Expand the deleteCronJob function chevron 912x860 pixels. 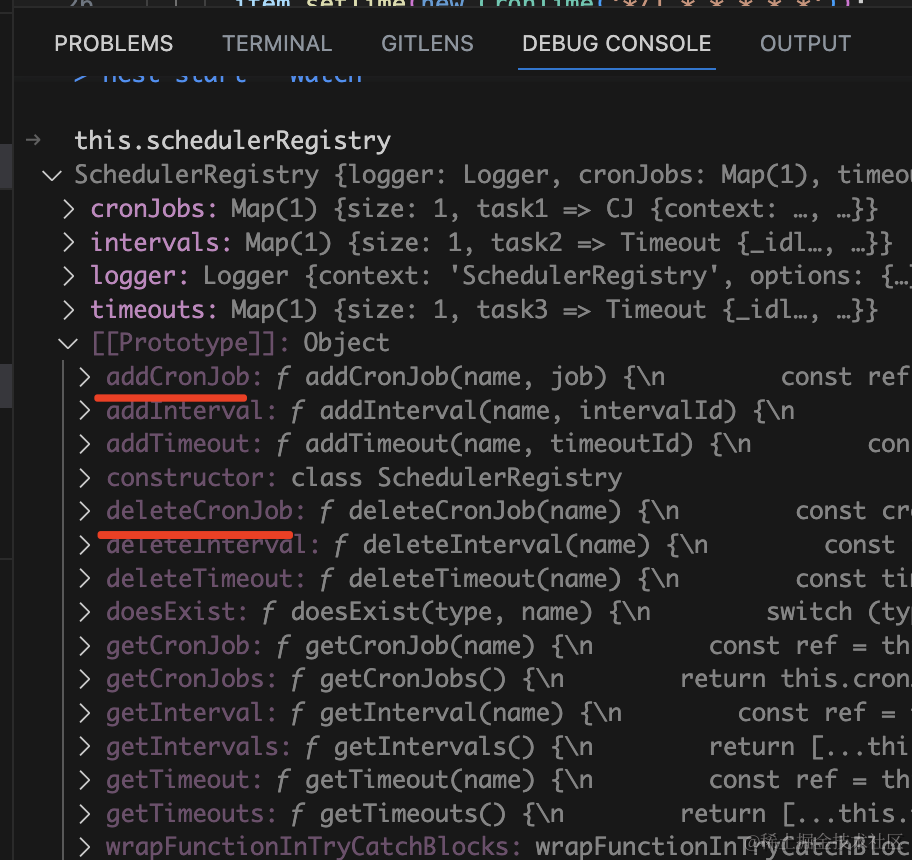[x=86, y=512]
